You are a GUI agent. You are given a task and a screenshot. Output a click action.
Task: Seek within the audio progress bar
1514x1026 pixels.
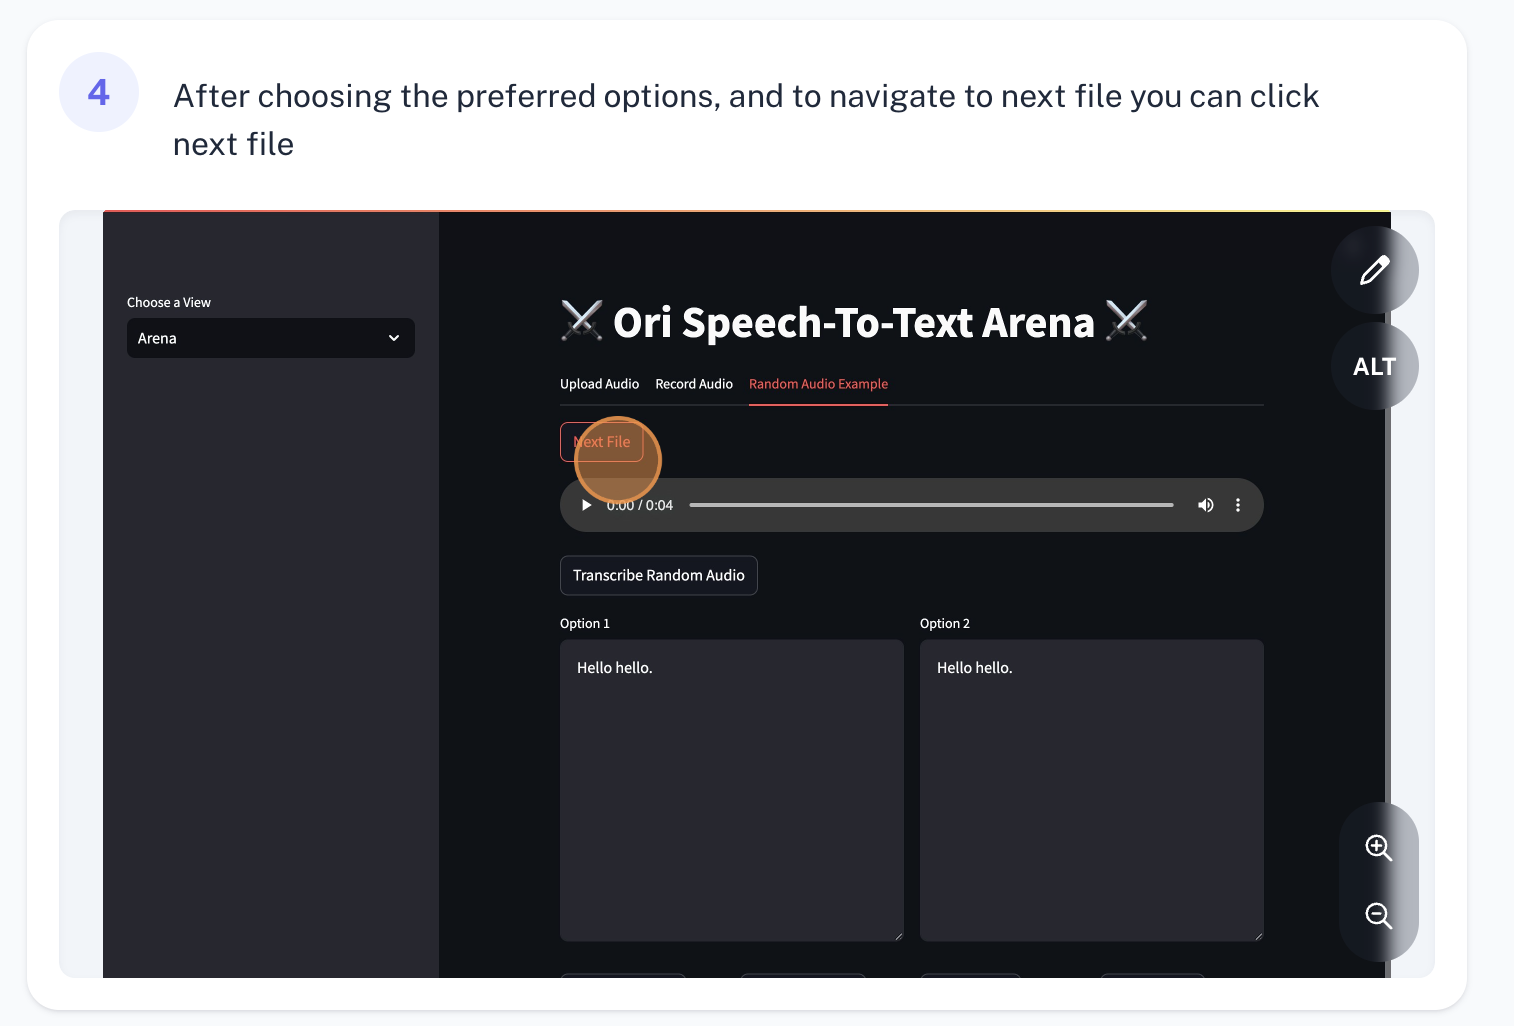click(x=931, y=505)
